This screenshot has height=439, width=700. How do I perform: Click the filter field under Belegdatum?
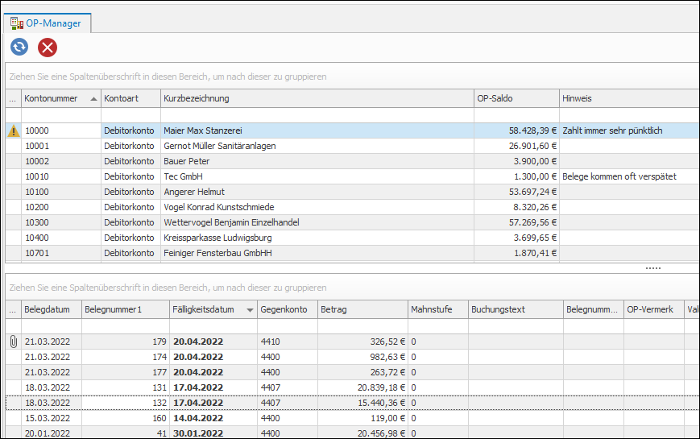tap(51, 326)
